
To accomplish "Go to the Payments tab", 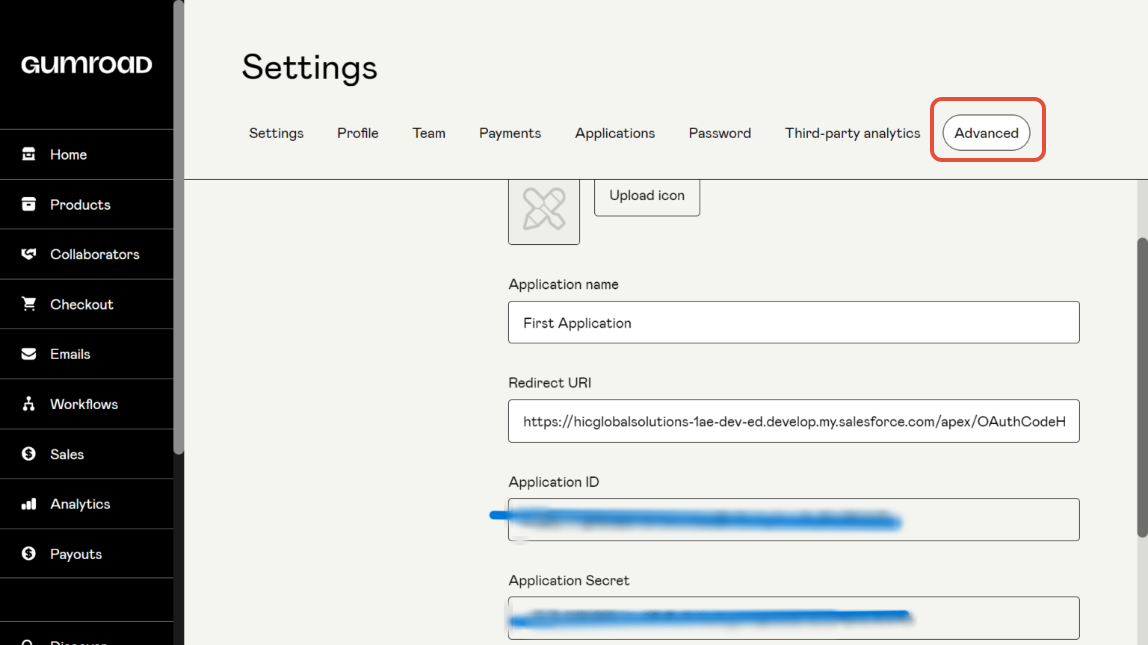I will click(510, 133).
